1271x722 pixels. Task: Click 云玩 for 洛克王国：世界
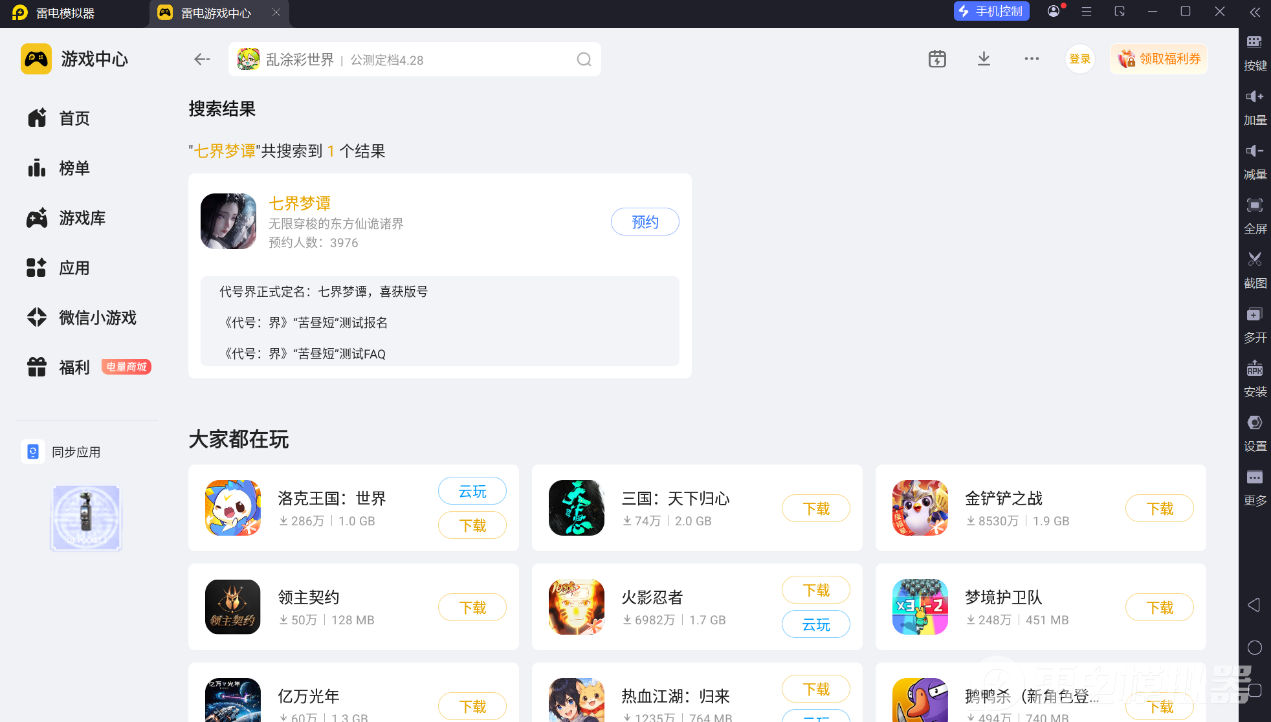tap(472, 491)
